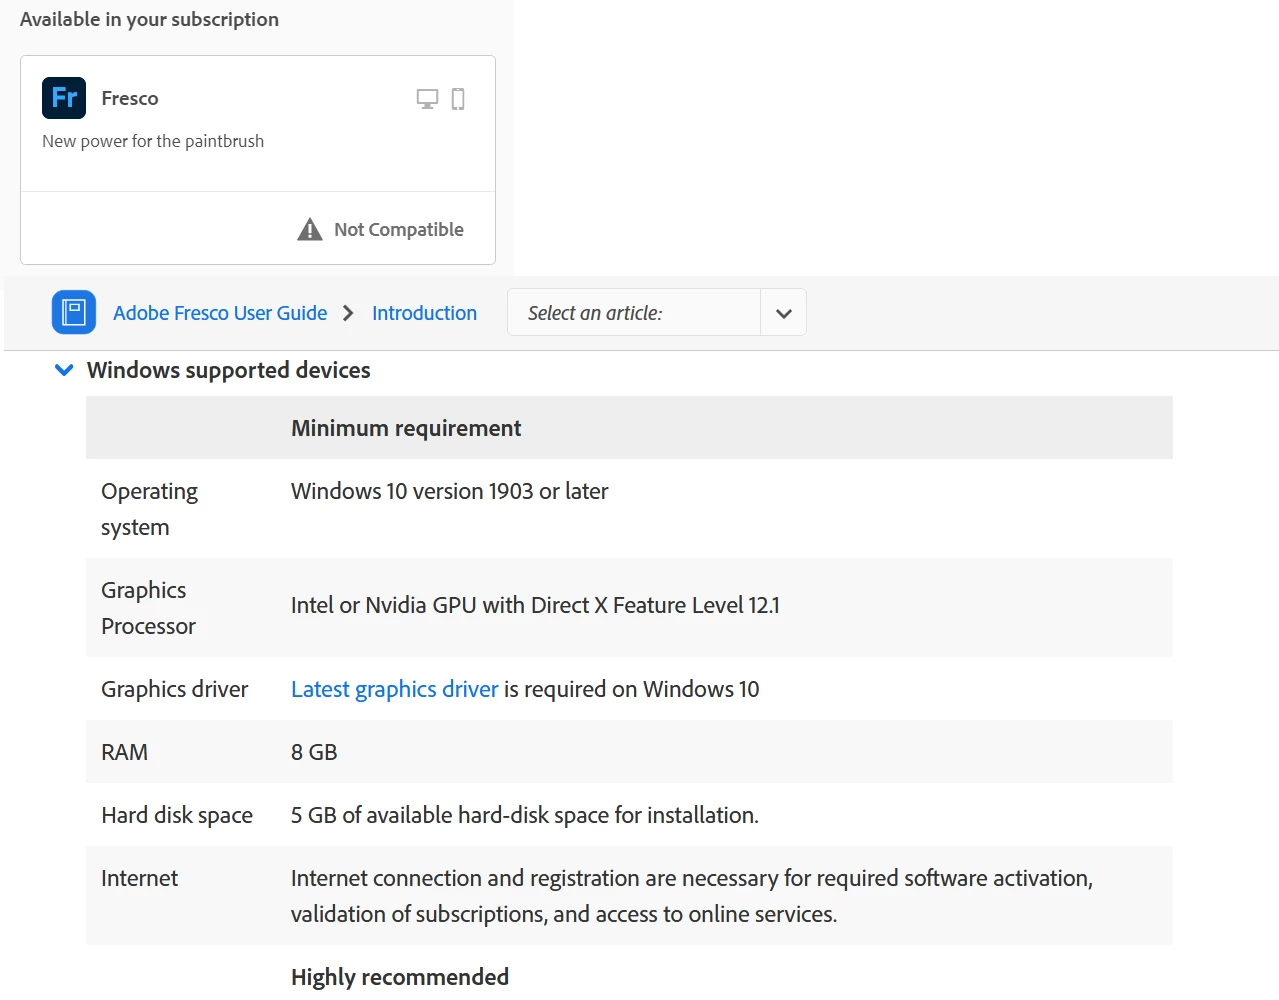Image resolution: width=1279 pixels, height=1000 pixels.
Task: Open the Select an article dropdown
Action: [x=656, y=312]
